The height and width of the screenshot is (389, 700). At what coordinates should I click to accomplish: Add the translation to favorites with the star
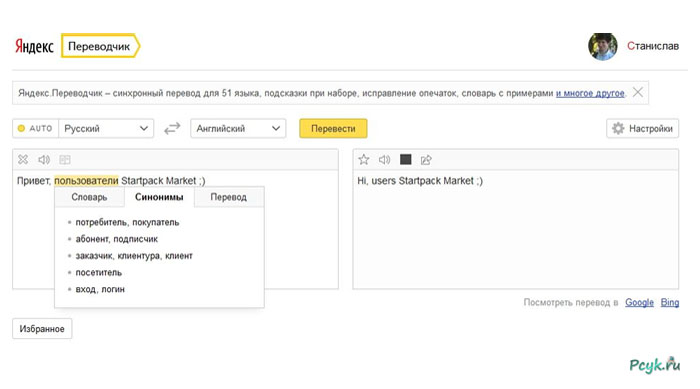coord(364,159)
